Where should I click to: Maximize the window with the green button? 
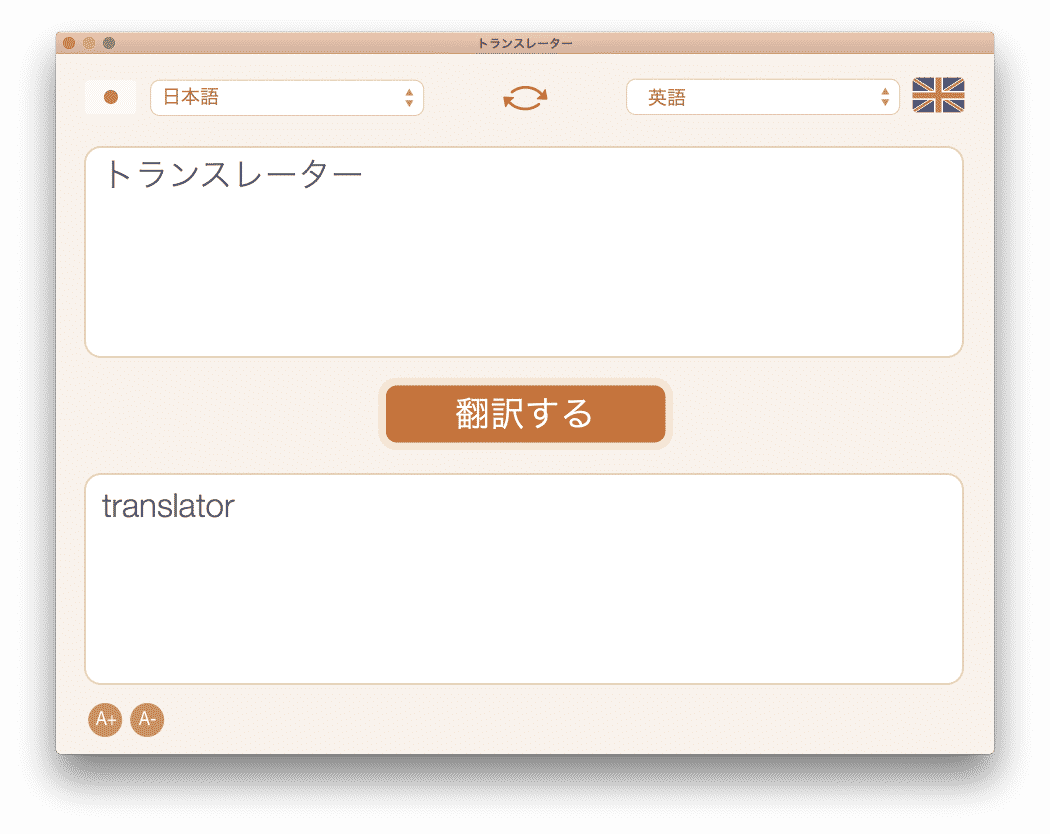[x=109, y=43]
